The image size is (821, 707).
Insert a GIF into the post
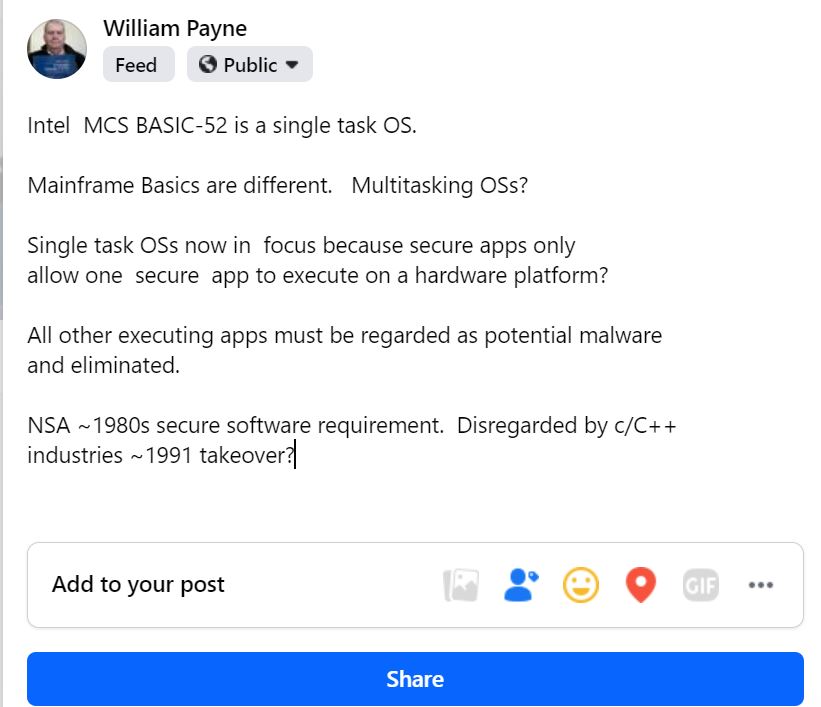[x=701, y=585]
